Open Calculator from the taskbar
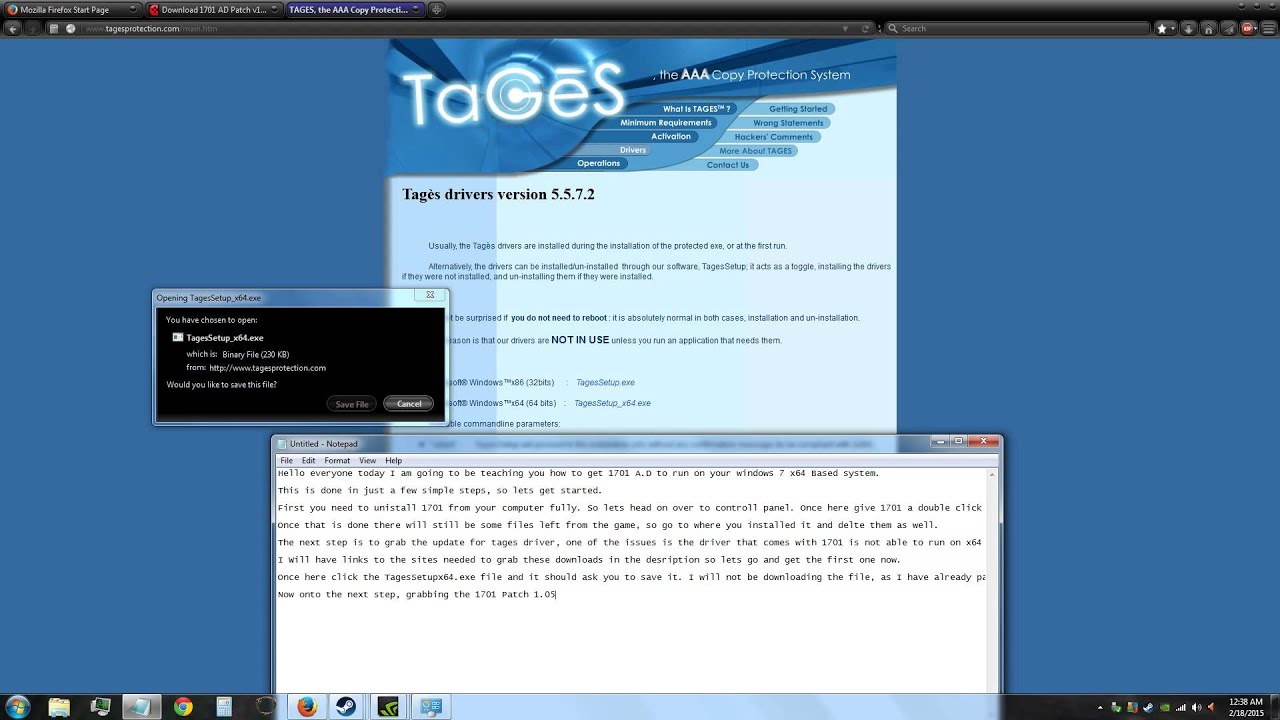 click(224, 706)
